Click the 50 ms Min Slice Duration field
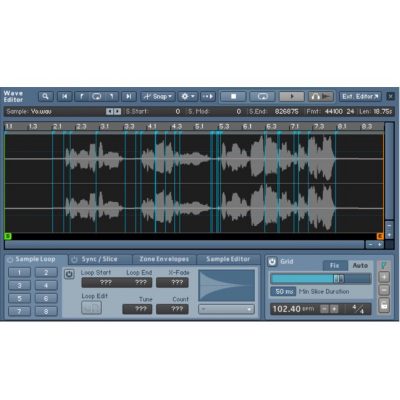Viewport: 400px width, 400px height. (283, 292)
